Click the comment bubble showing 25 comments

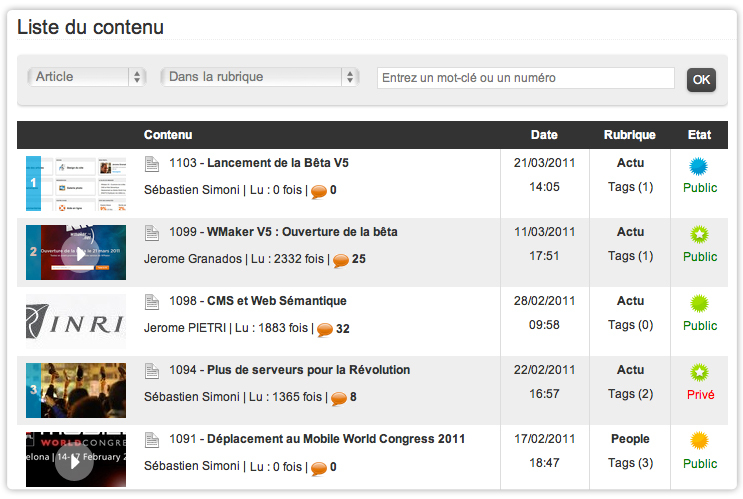pyautogui.click(x=341, y=260)
